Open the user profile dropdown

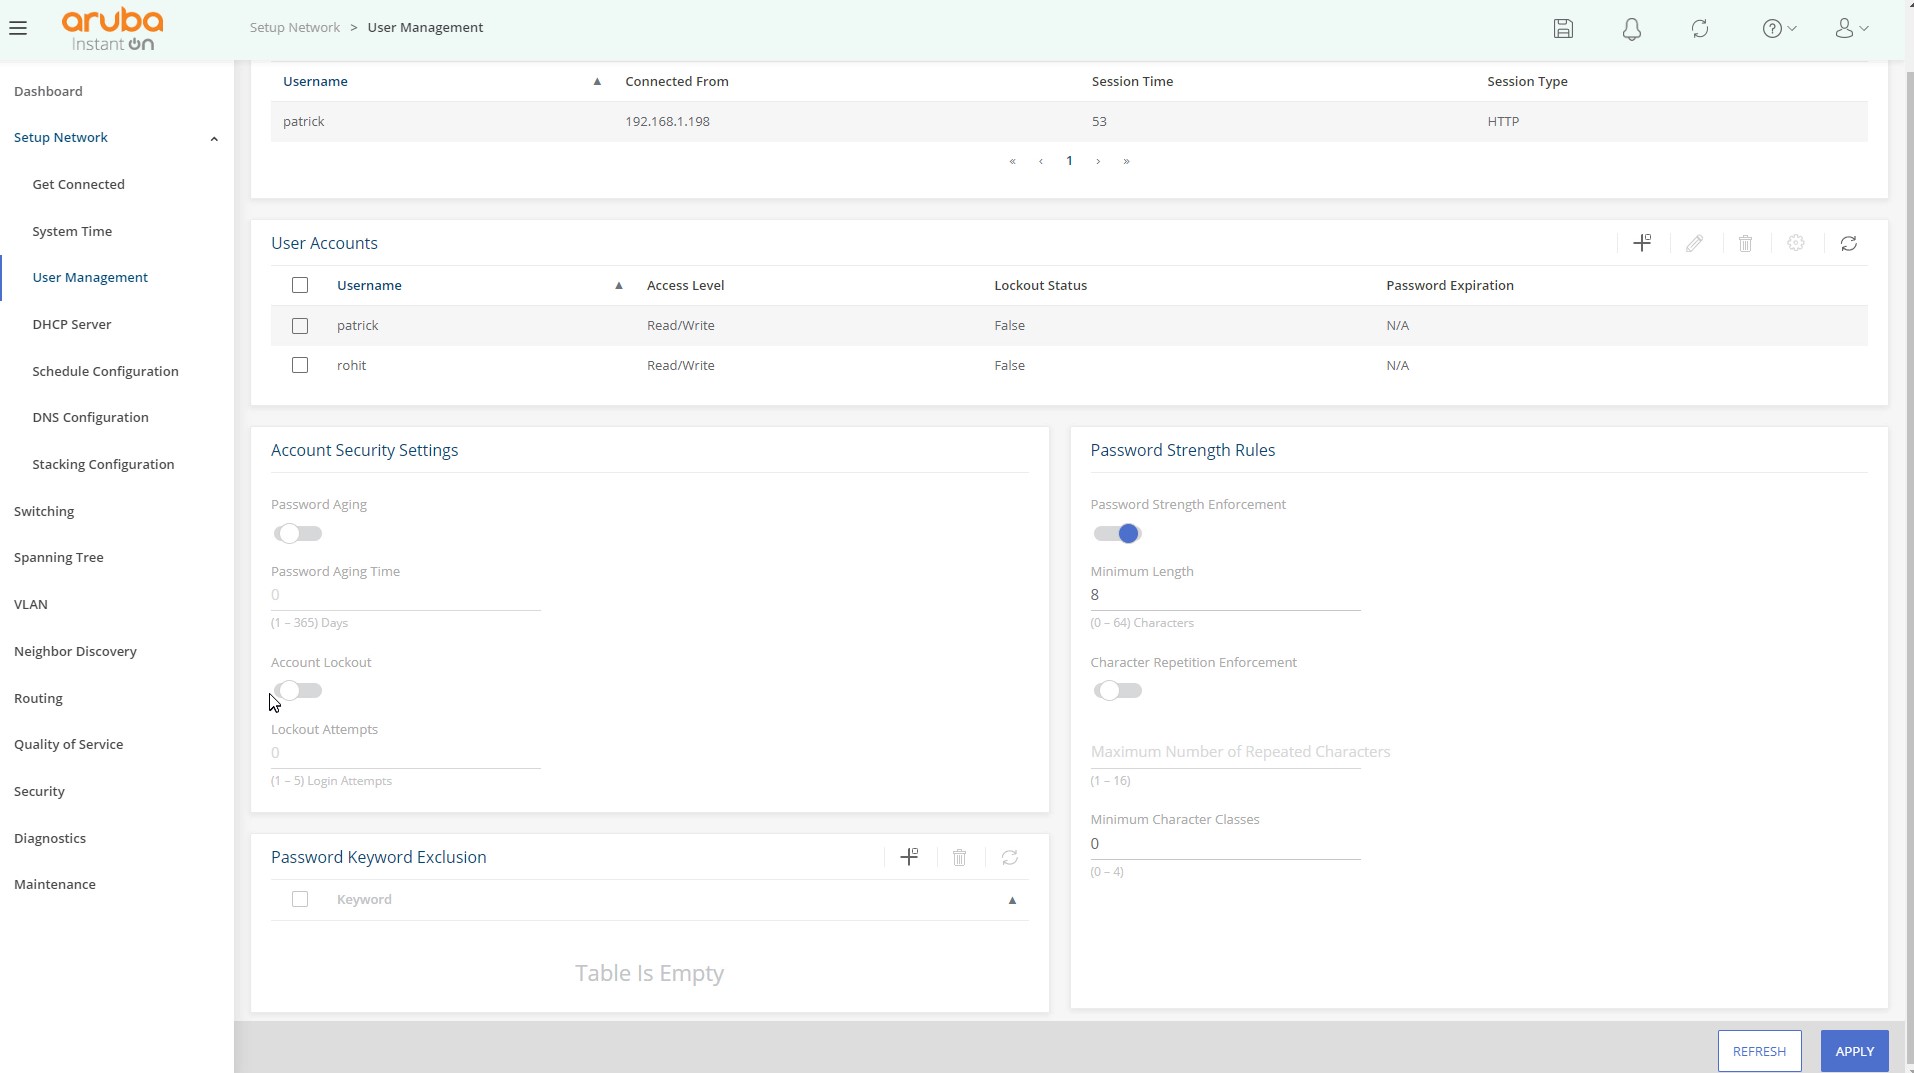coord(1851,29)
